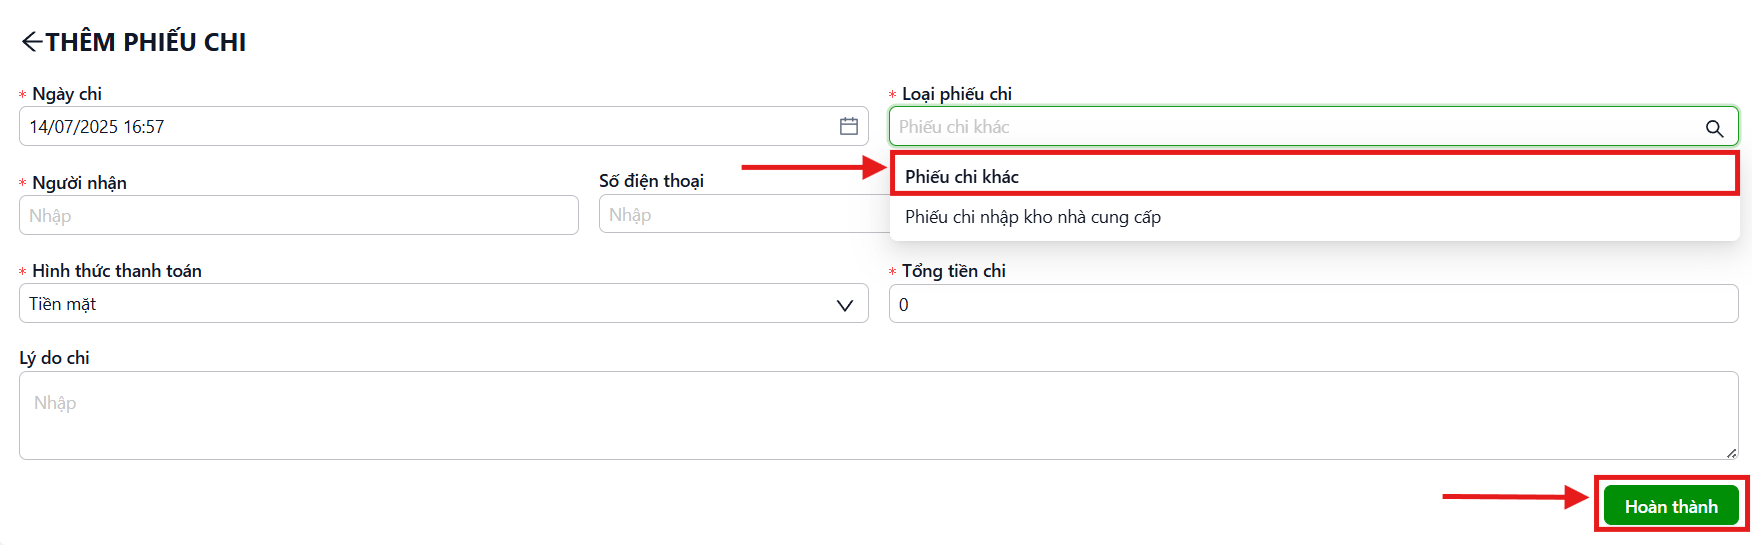Image resolution: width=1752 pixels, height=545 pixels.
Task: Click the Người nhận field label
Action: 79,183
